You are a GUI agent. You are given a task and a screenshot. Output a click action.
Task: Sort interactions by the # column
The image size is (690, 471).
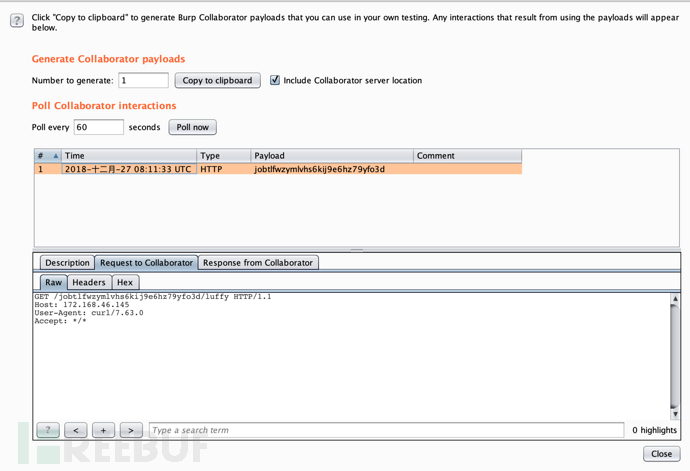click(48, 156)
